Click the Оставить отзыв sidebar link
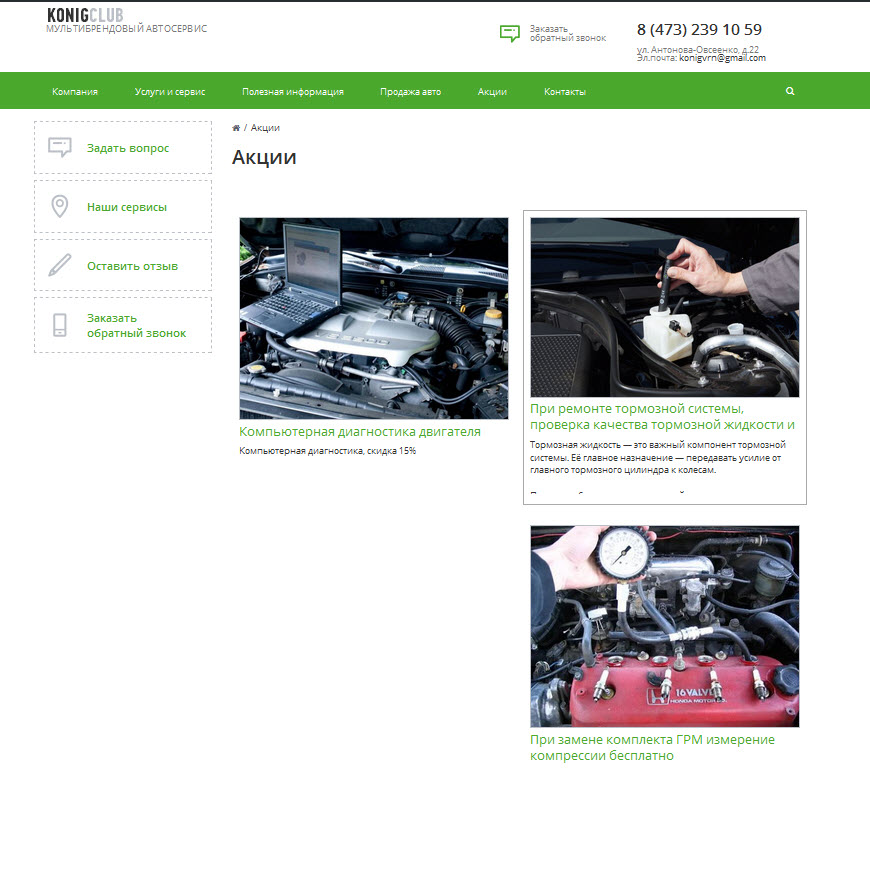 pyautogui.click(x=132, y=266)
